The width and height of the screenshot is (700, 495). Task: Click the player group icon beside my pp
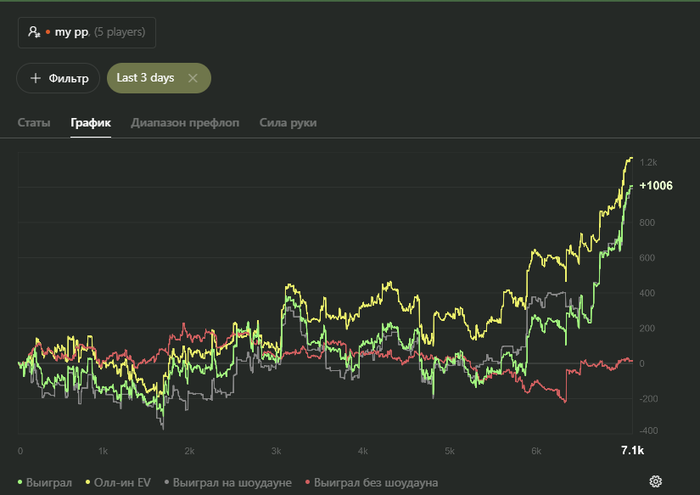34,32
